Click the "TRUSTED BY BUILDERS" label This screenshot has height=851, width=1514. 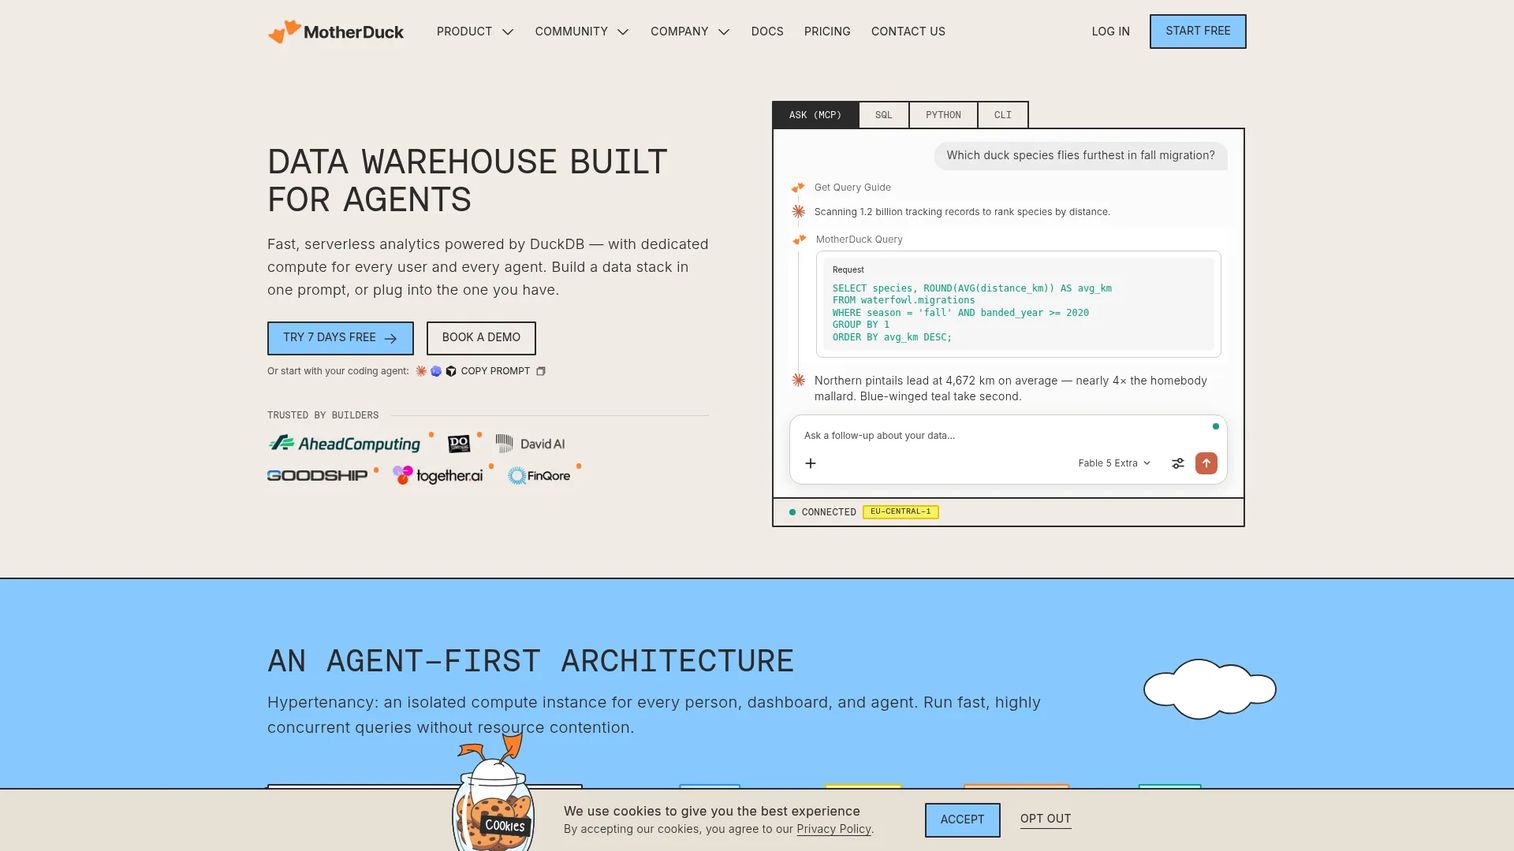[x=323, y=415]
